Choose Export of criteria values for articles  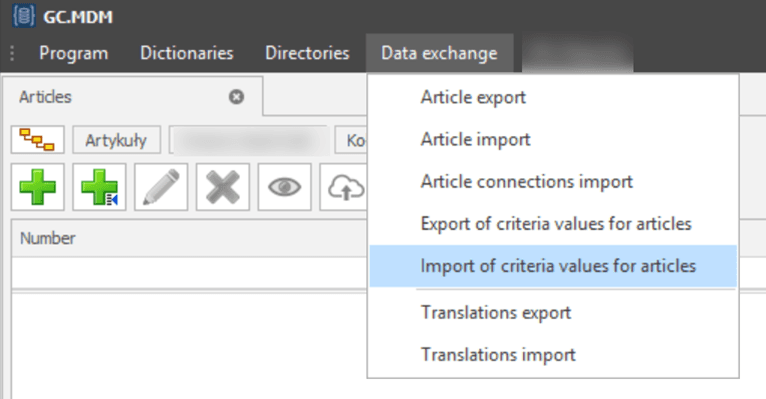point(553,224)
